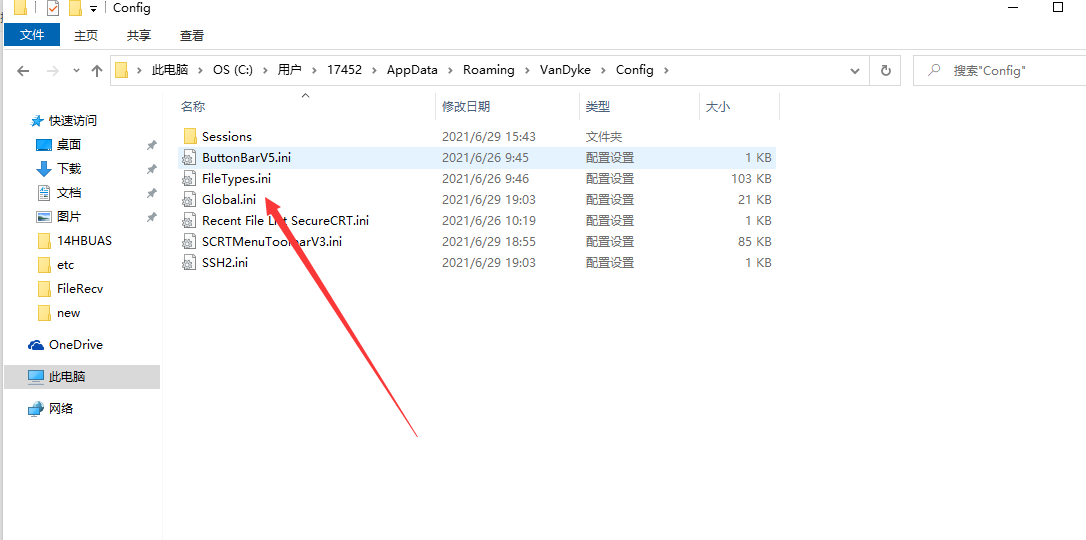Select the SSH2.ini file icon
This screenshot has height=540, width=1086.
pyautogui.click(x=189, y=263)
